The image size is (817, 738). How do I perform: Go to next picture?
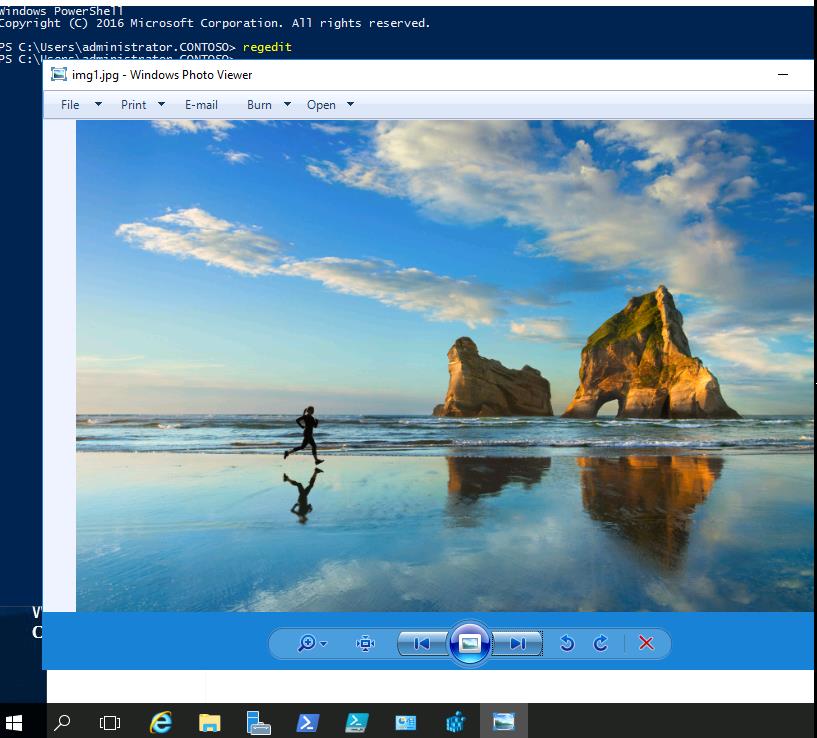517,644
